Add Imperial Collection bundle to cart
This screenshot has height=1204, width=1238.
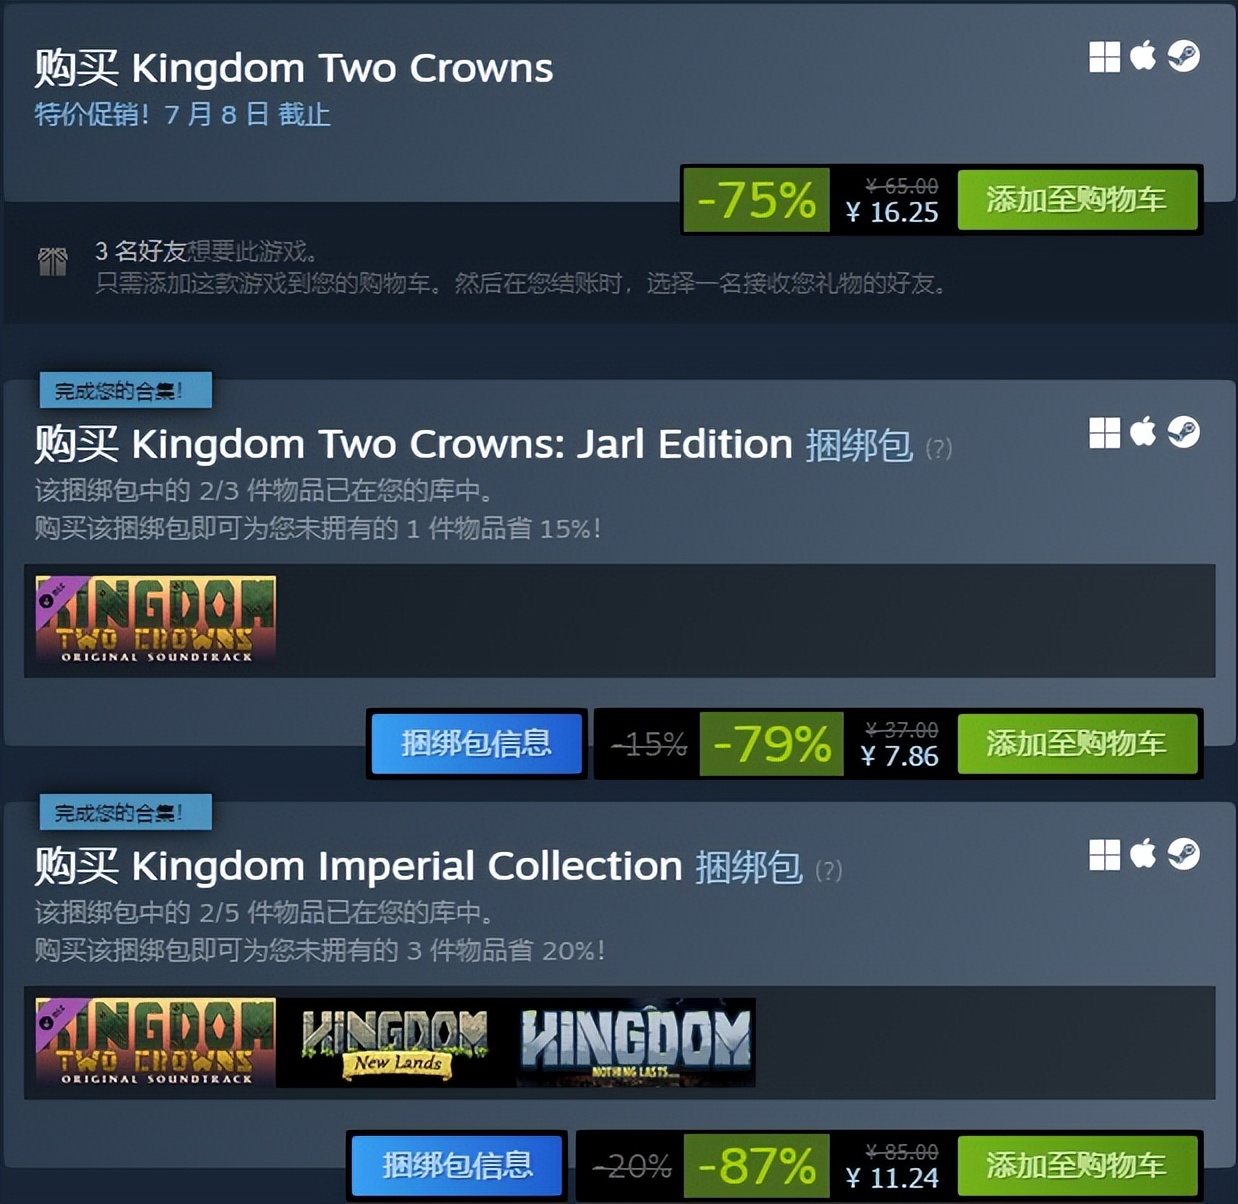pyautogui.click(x=1077, y=1165)
